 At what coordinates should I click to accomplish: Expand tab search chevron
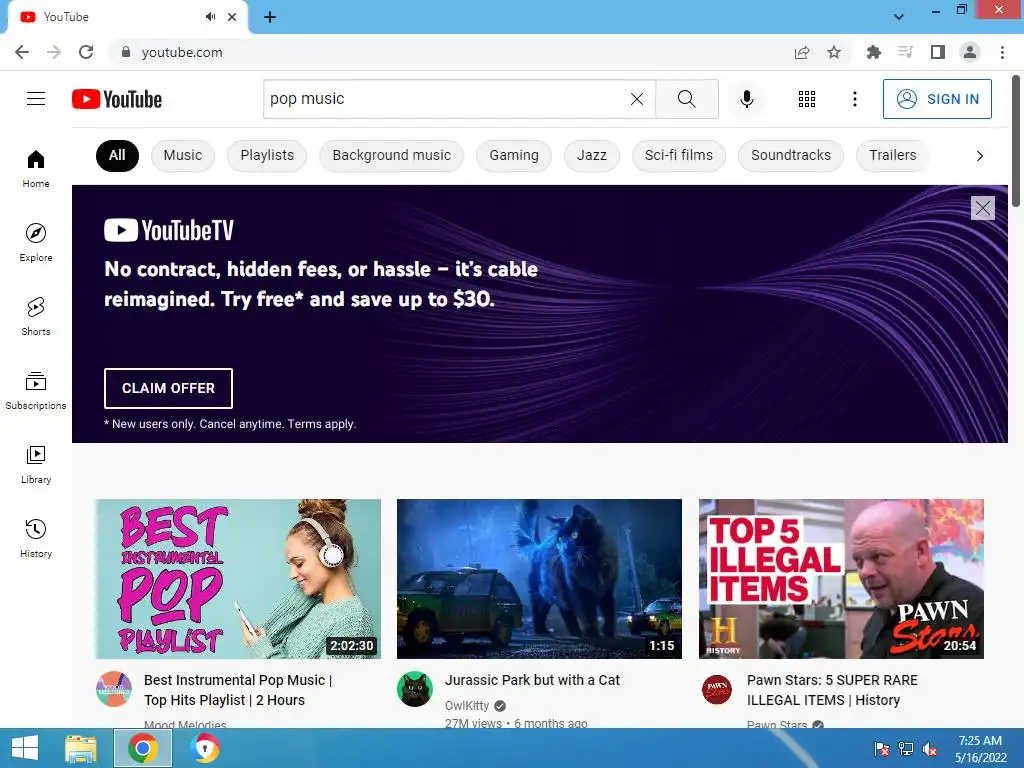pos(899,17)
